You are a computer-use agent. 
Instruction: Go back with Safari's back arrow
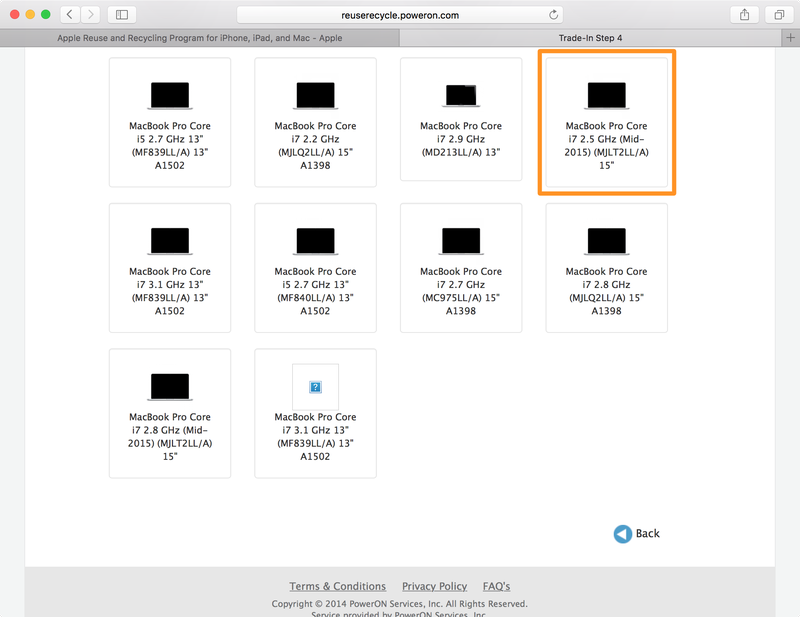pos(70,14)
